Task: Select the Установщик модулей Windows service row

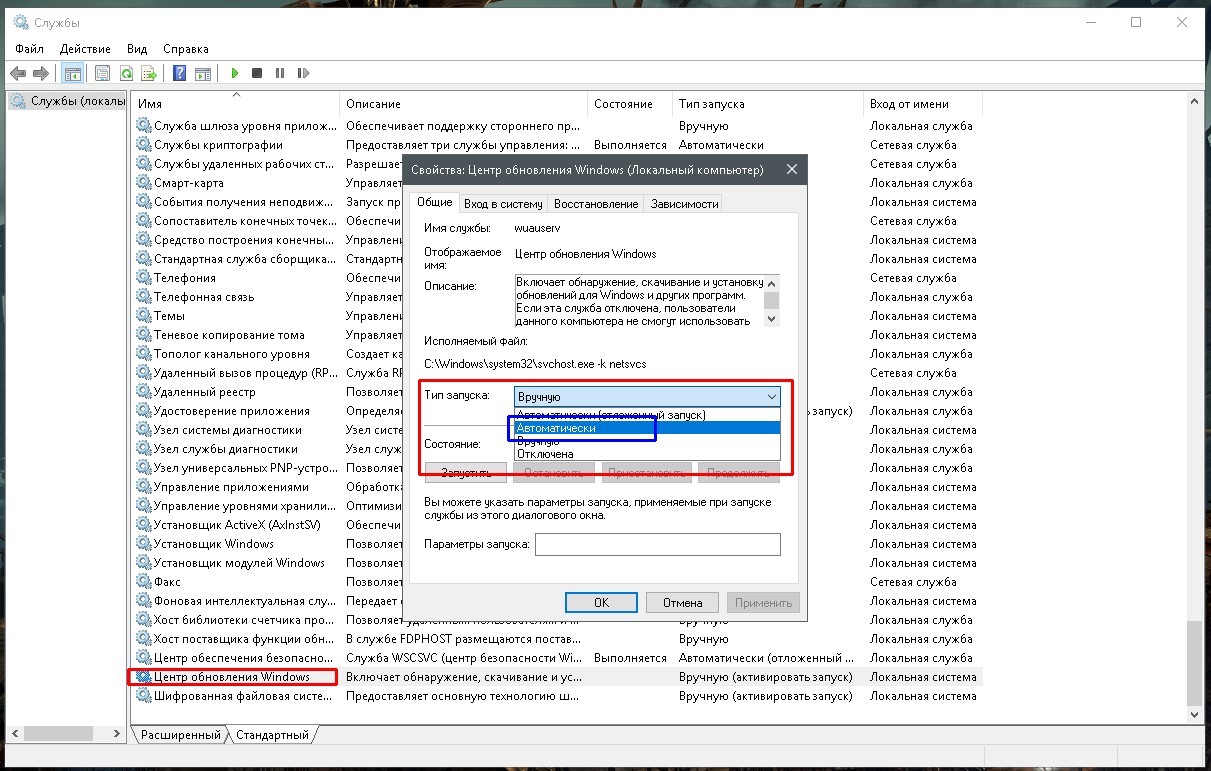Action: click(x=557, y=563)
